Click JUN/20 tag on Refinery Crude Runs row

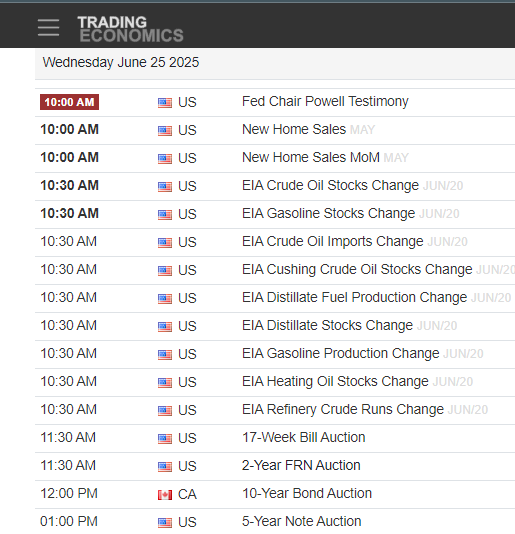[468, 410]
